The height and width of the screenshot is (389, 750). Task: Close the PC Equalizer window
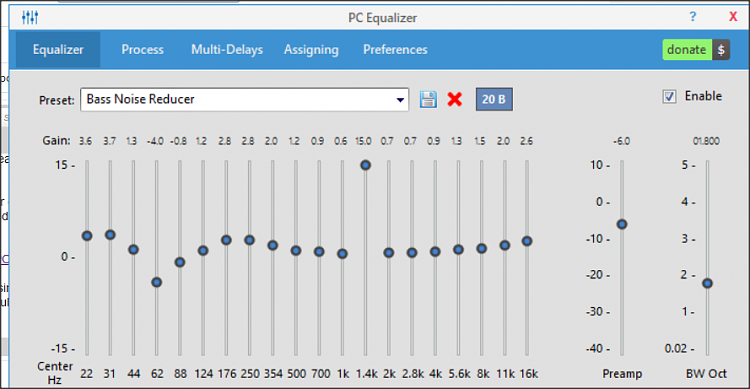pos(733,17)
